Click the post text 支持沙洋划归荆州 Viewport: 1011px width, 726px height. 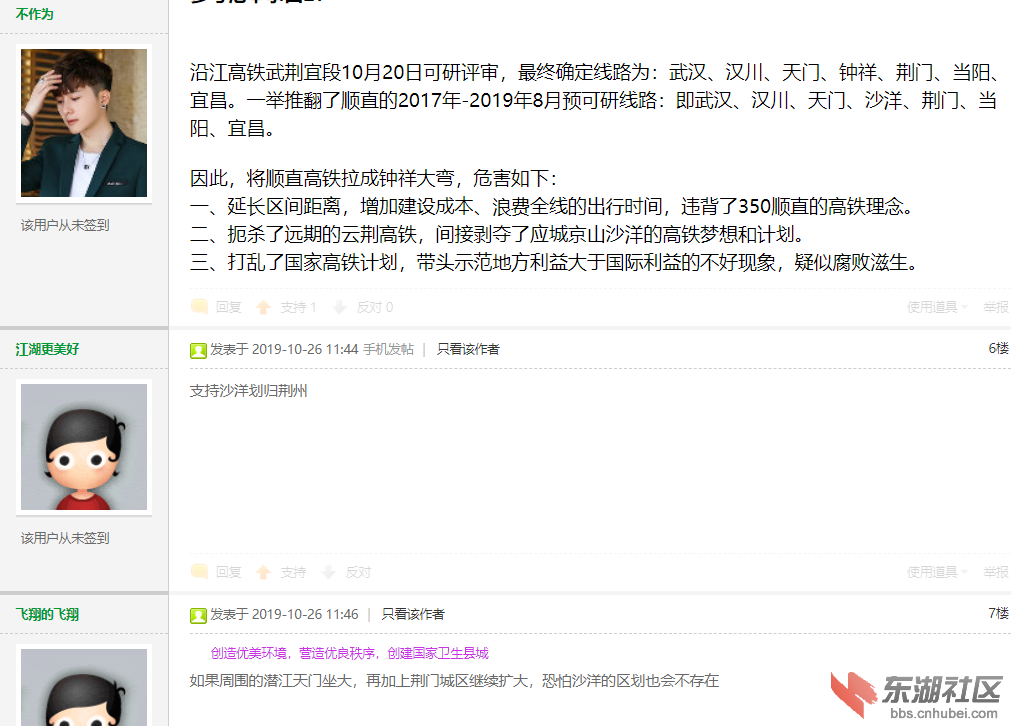click(248, 391)
